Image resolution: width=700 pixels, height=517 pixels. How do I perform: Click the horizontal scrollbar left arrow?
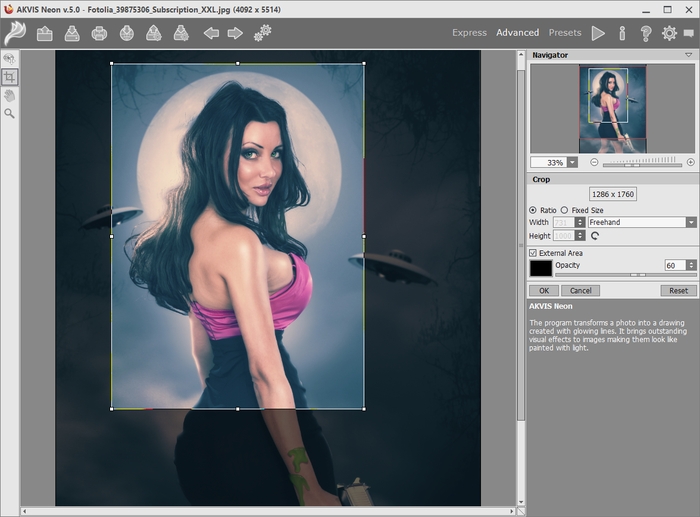pyautogui.click(x=25, y=511)
